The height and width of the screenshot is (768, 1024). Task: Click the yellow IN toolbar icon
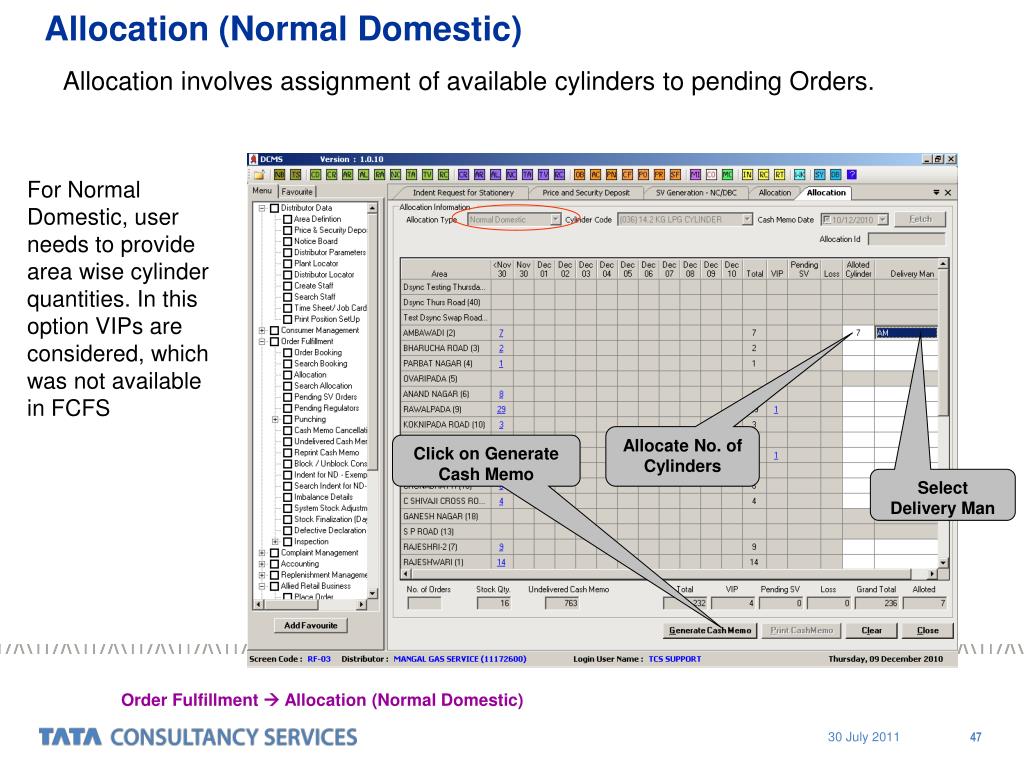coord(747,174)
